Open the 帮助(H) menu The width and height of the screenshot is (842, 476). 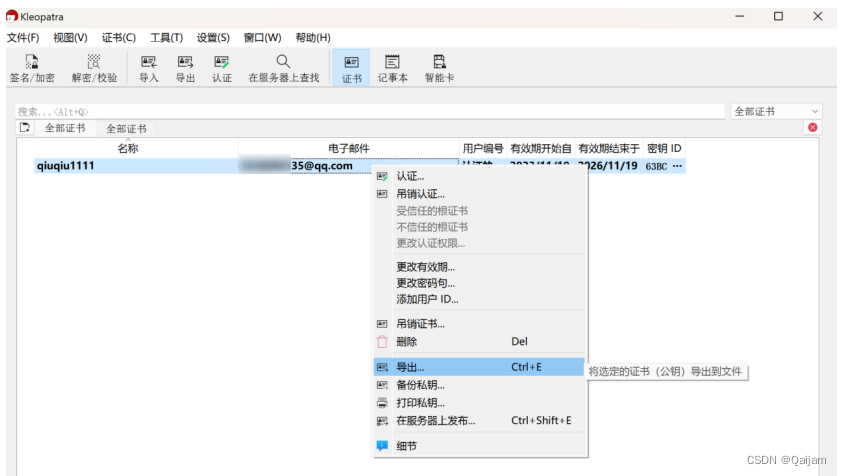pos(313,38)
